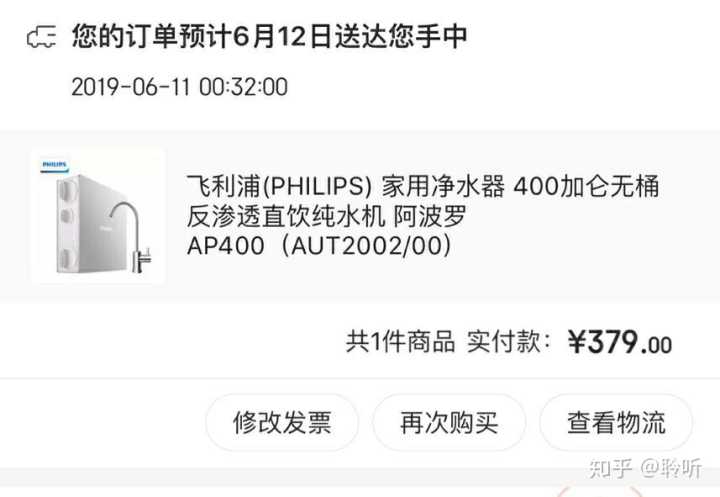Tap the 再次购买 button
The image size is (720, 497).
[449, 423]
